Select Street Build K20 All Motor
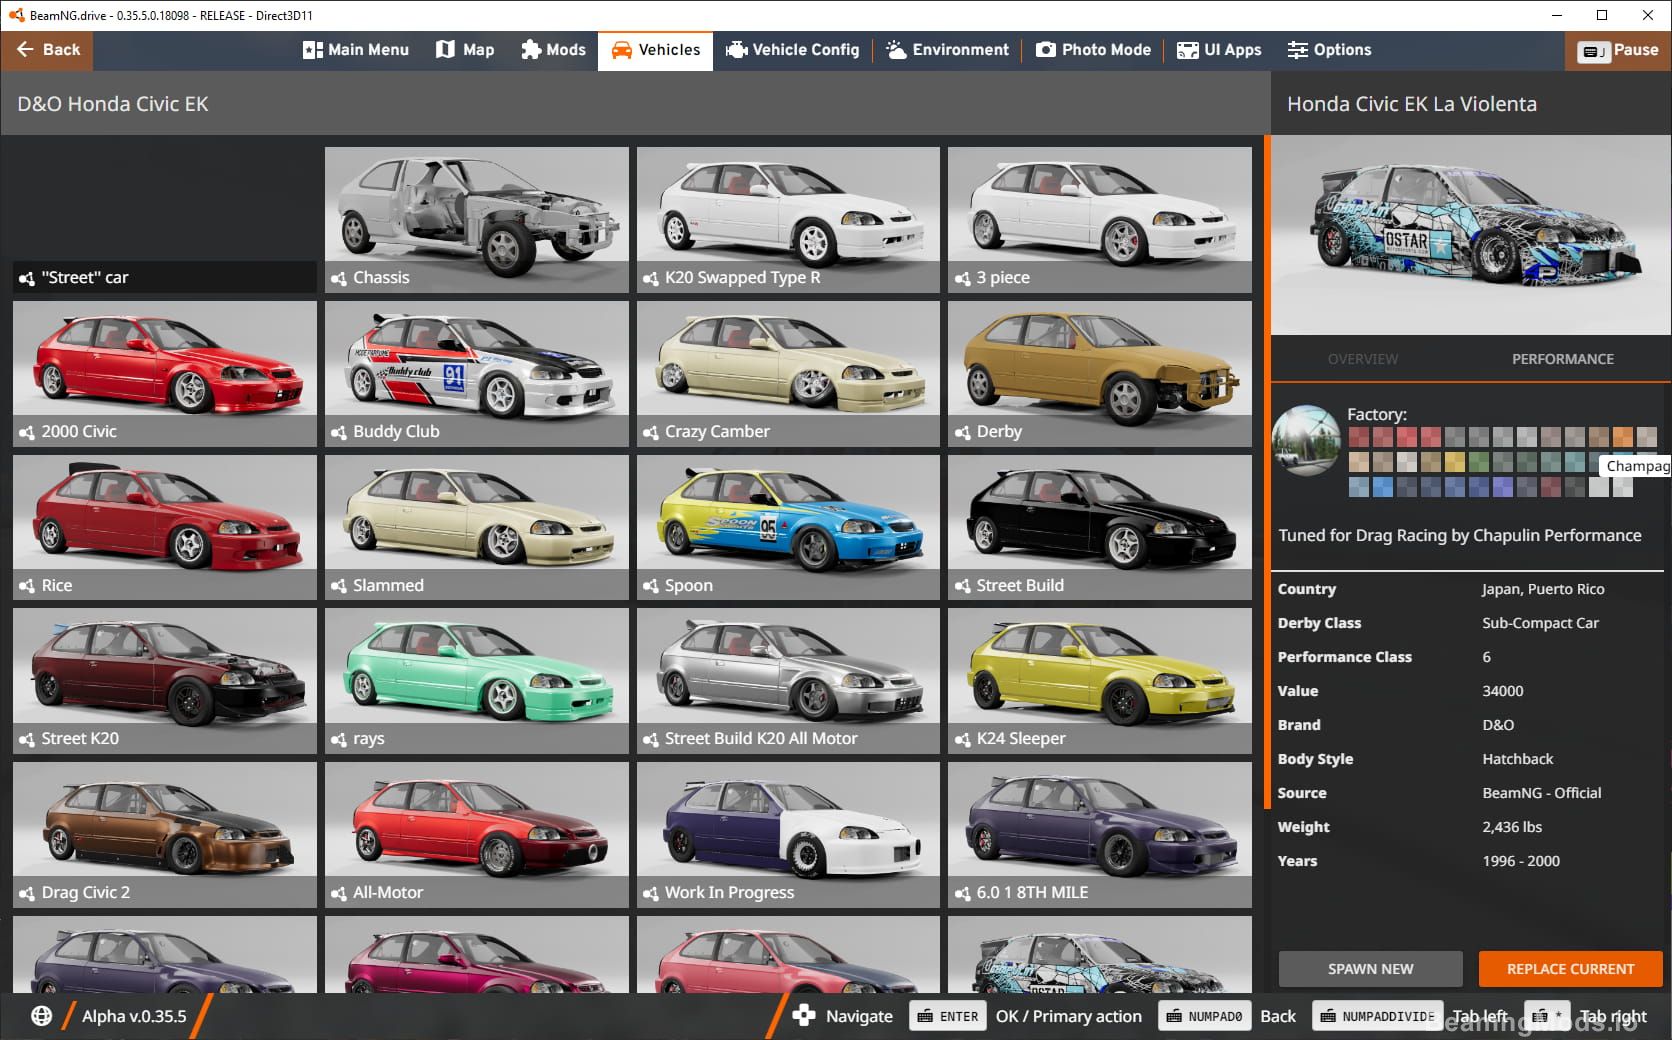This screenshot has width=1672, height=1040. pyautogui.click(x=788, y=681)
